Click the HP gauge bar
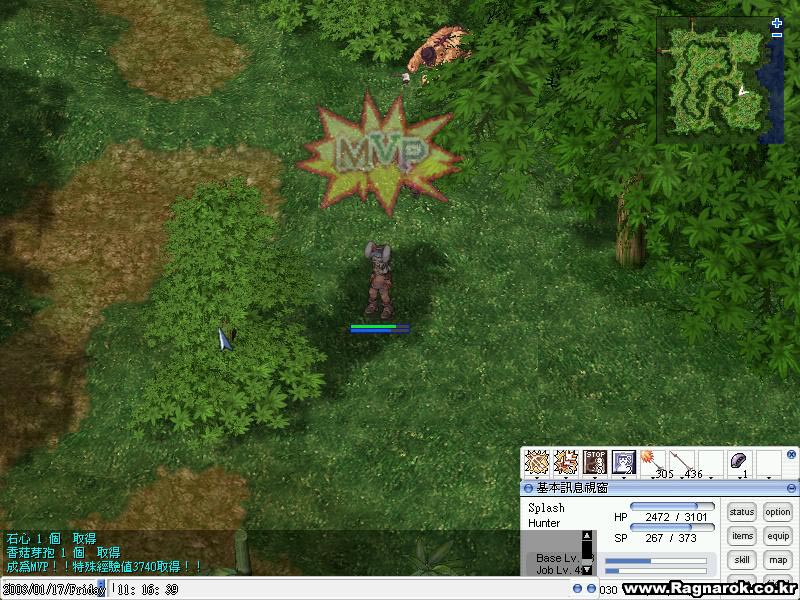 click(672, 506)
